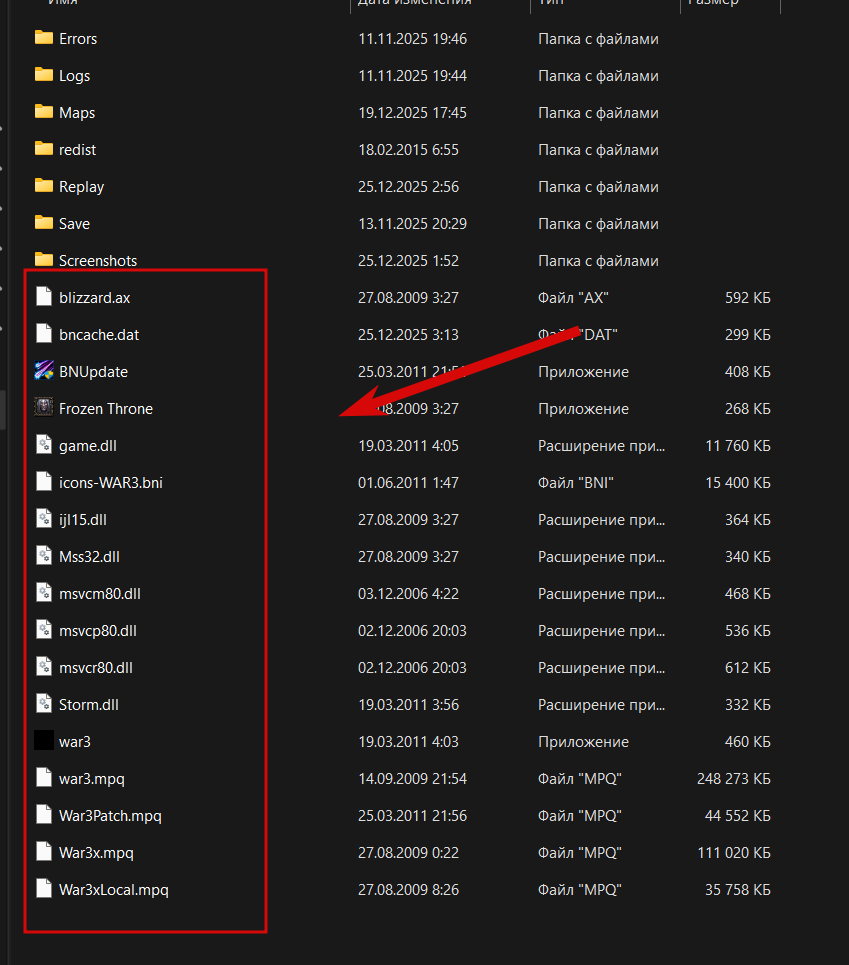Click the date 19.12.2025 17:45

pos(412,113)
